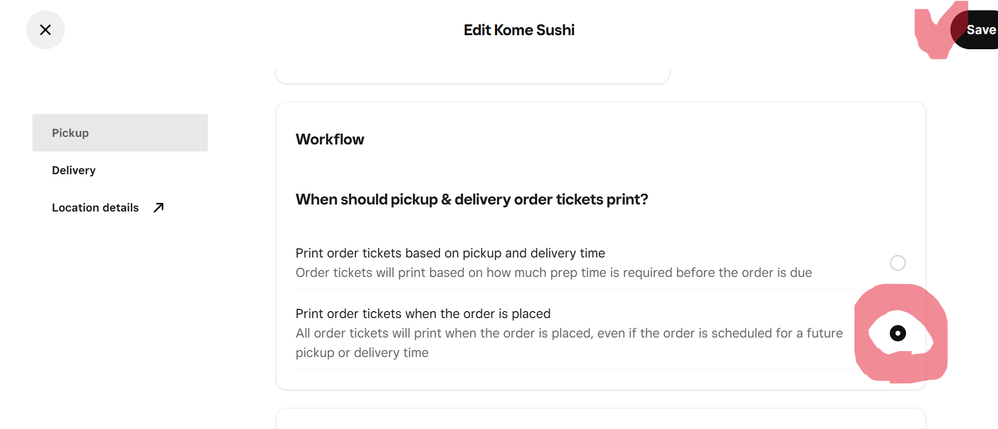The width and height of the screenshot is (998, 429).
Task: Open the Delivery section
Action: pos(74,170)
